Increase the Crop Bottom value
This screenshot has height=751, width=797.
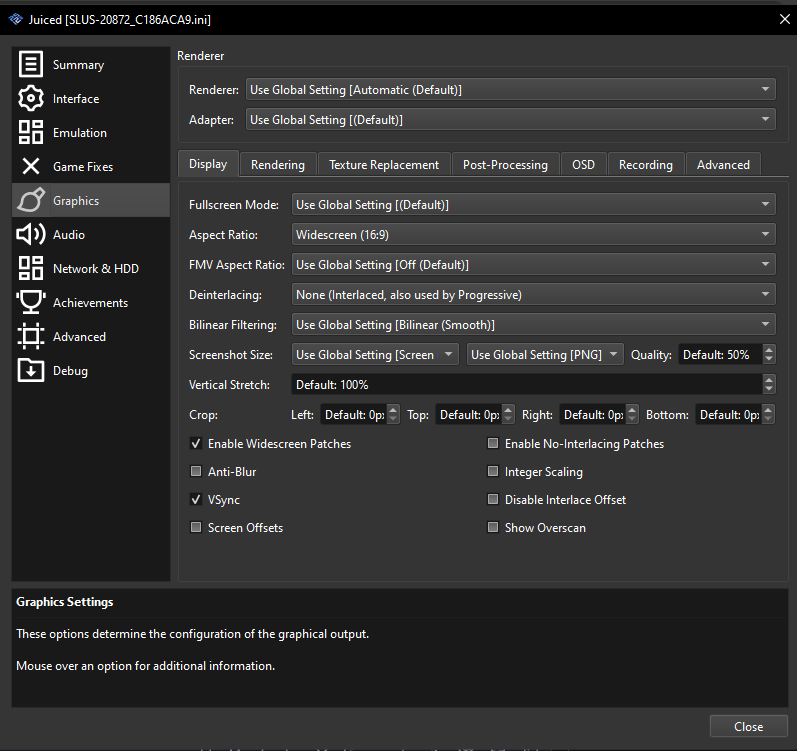click(x=768, y=409)
